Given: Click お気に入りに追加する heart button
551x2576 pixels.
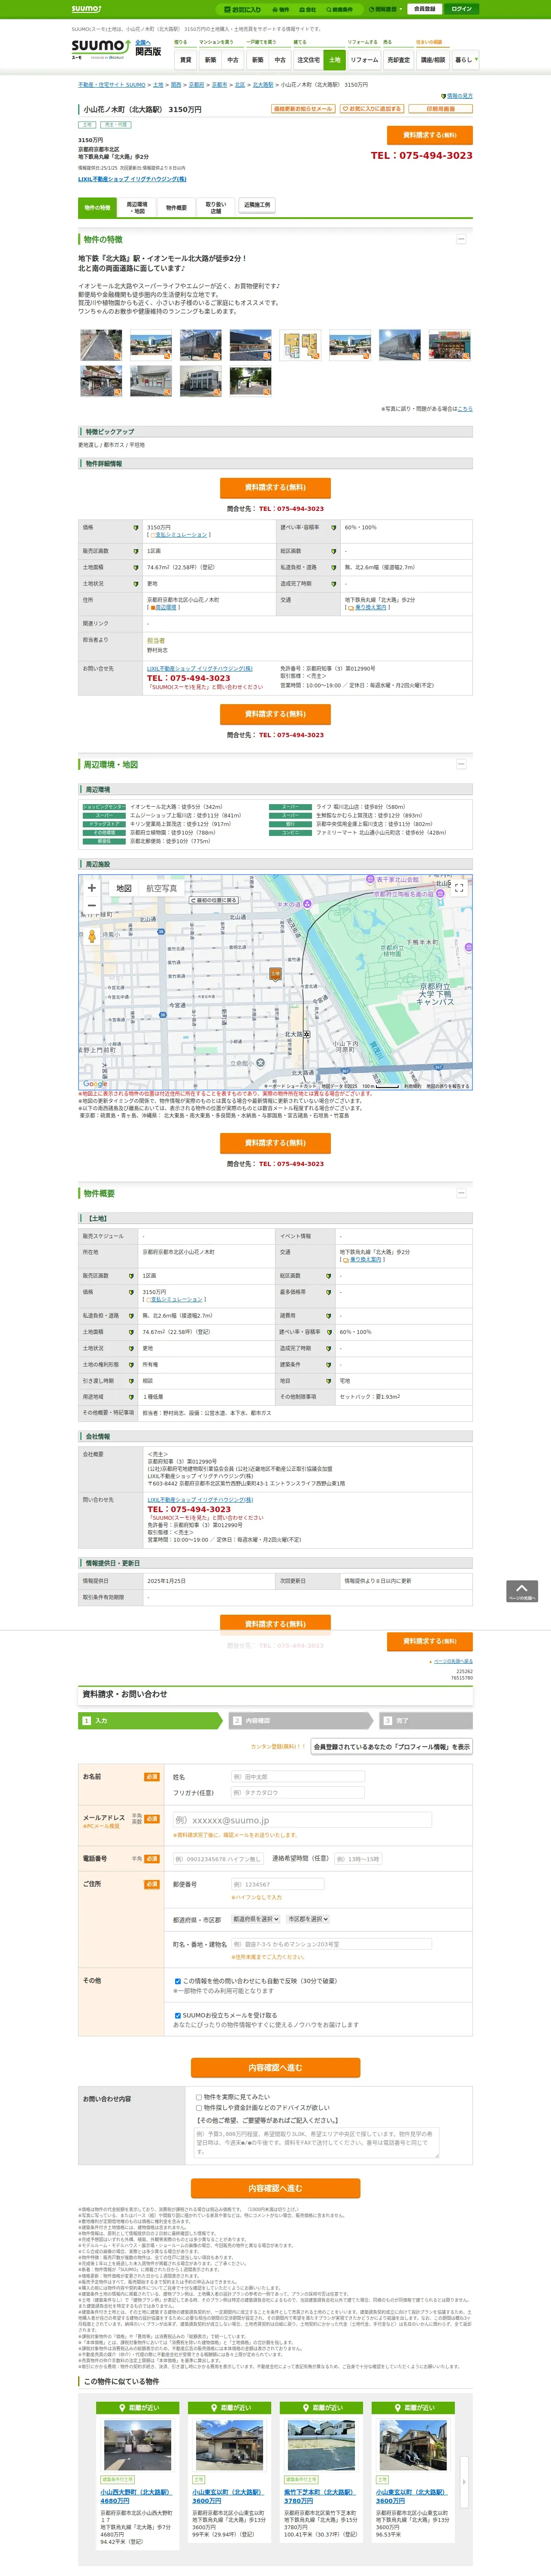Looking at the screenshot, I should click(372, 109).
